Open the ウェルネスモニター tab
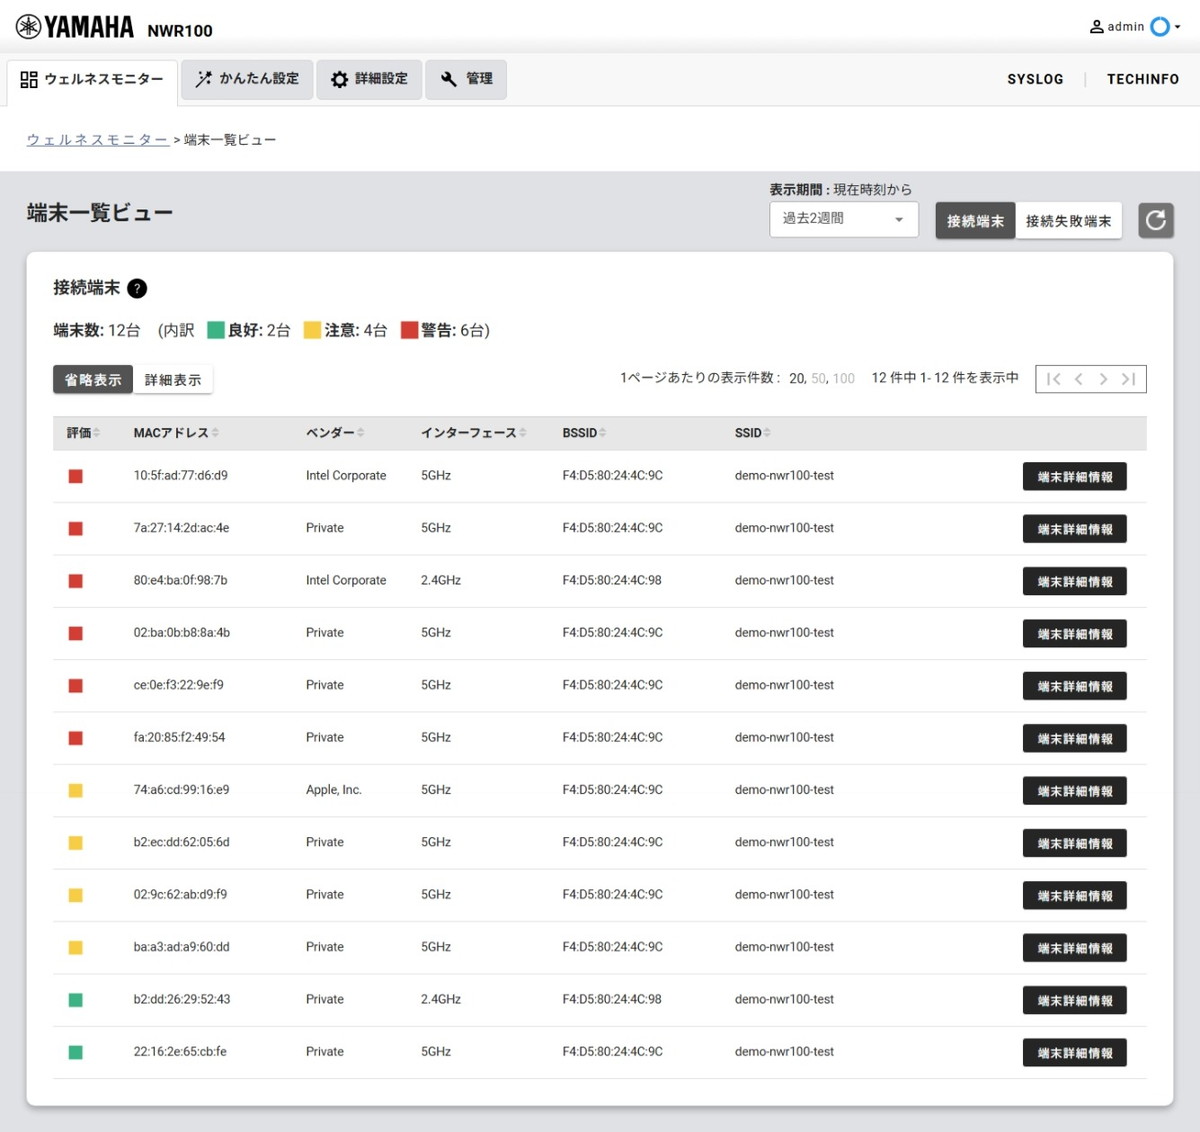1200x1132 pixels. point(92,79)
